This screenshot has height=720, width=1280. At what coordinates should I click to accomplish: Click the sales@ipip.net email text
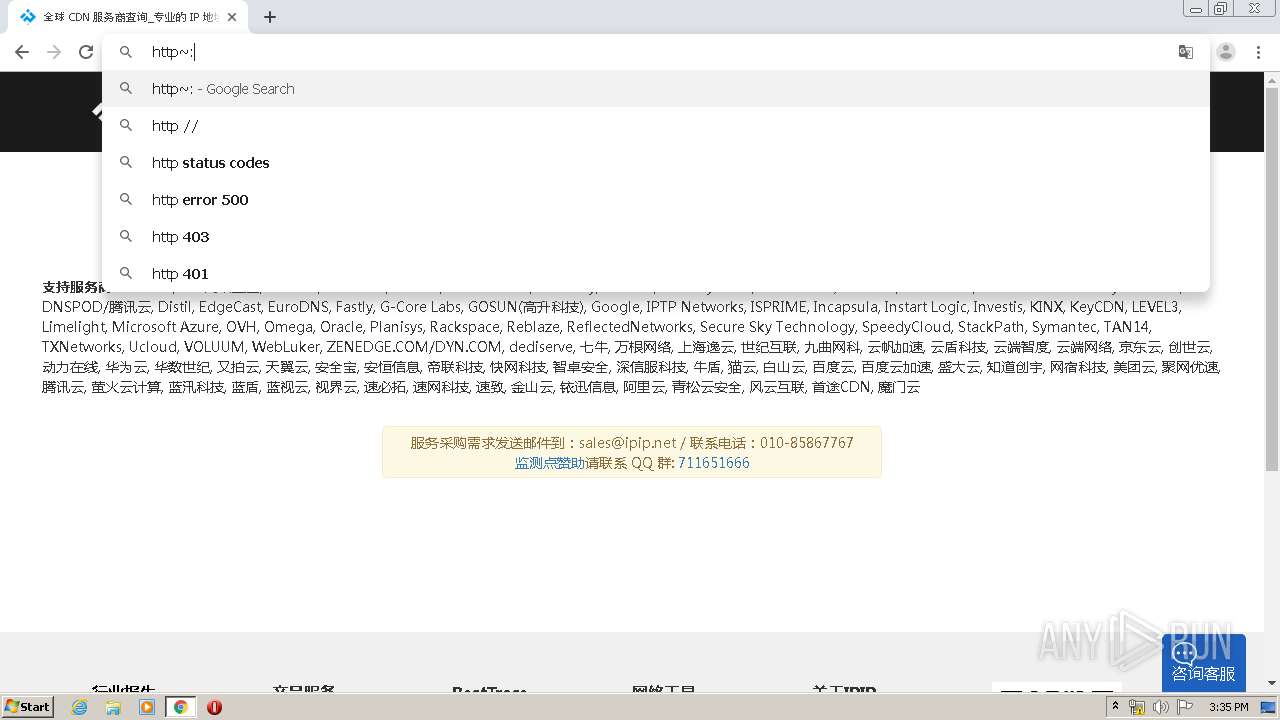[x=628, y=442]
